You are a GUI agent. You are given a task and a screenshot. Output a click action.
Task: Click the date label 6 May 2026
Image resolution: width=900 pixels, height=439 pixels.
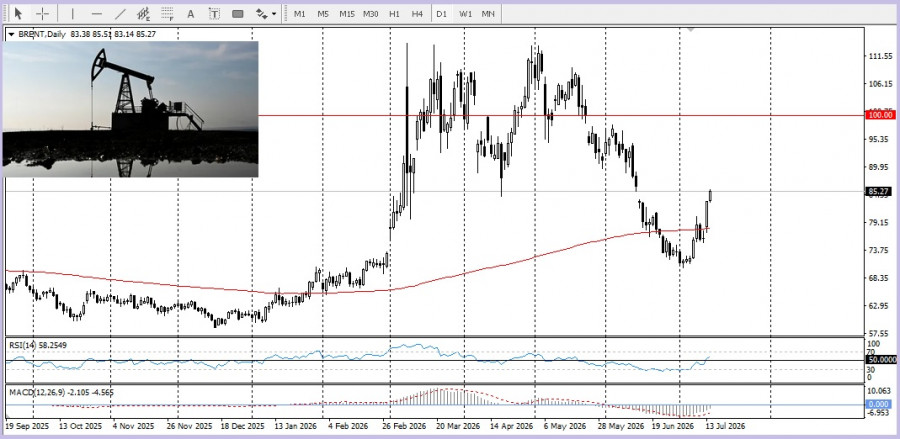click(x=565, y=426)
